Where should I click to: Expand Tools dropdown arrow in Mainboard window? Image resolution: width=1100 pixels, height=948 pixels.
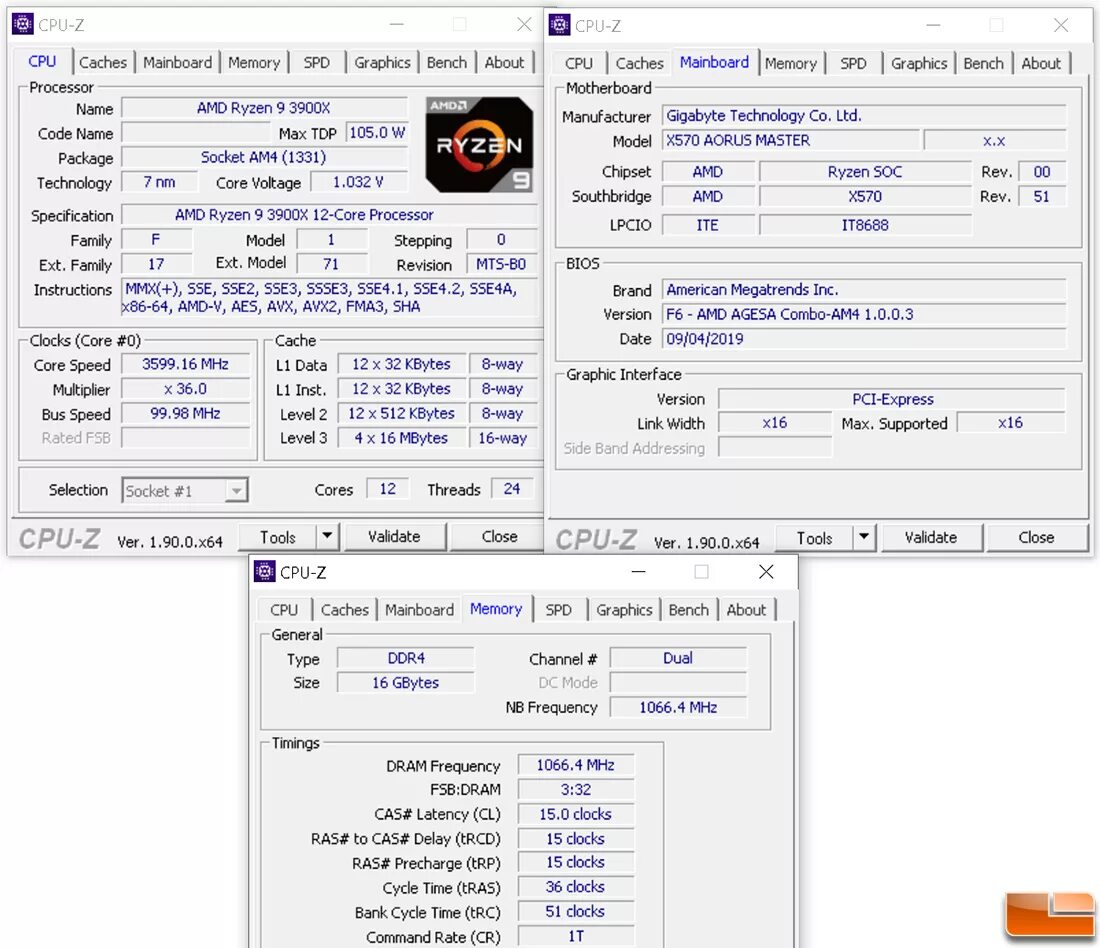pos(864,538)
